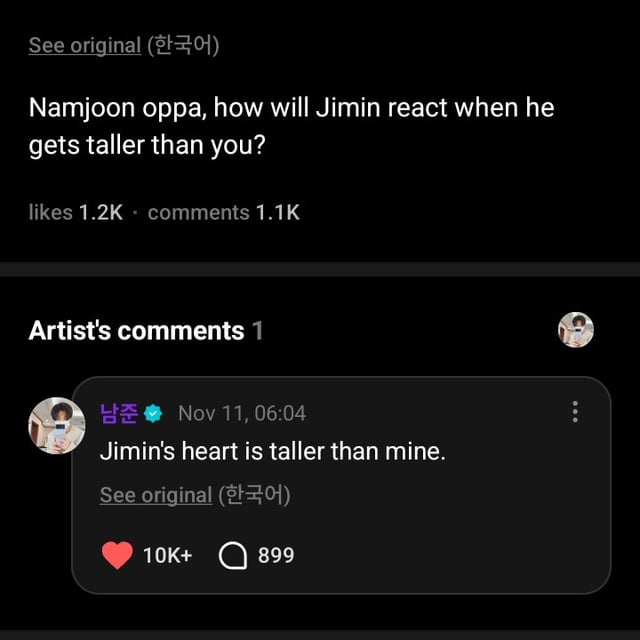The image size is (640, 640).
Task: Tap the red heart like icon
Action: (117, 555)
